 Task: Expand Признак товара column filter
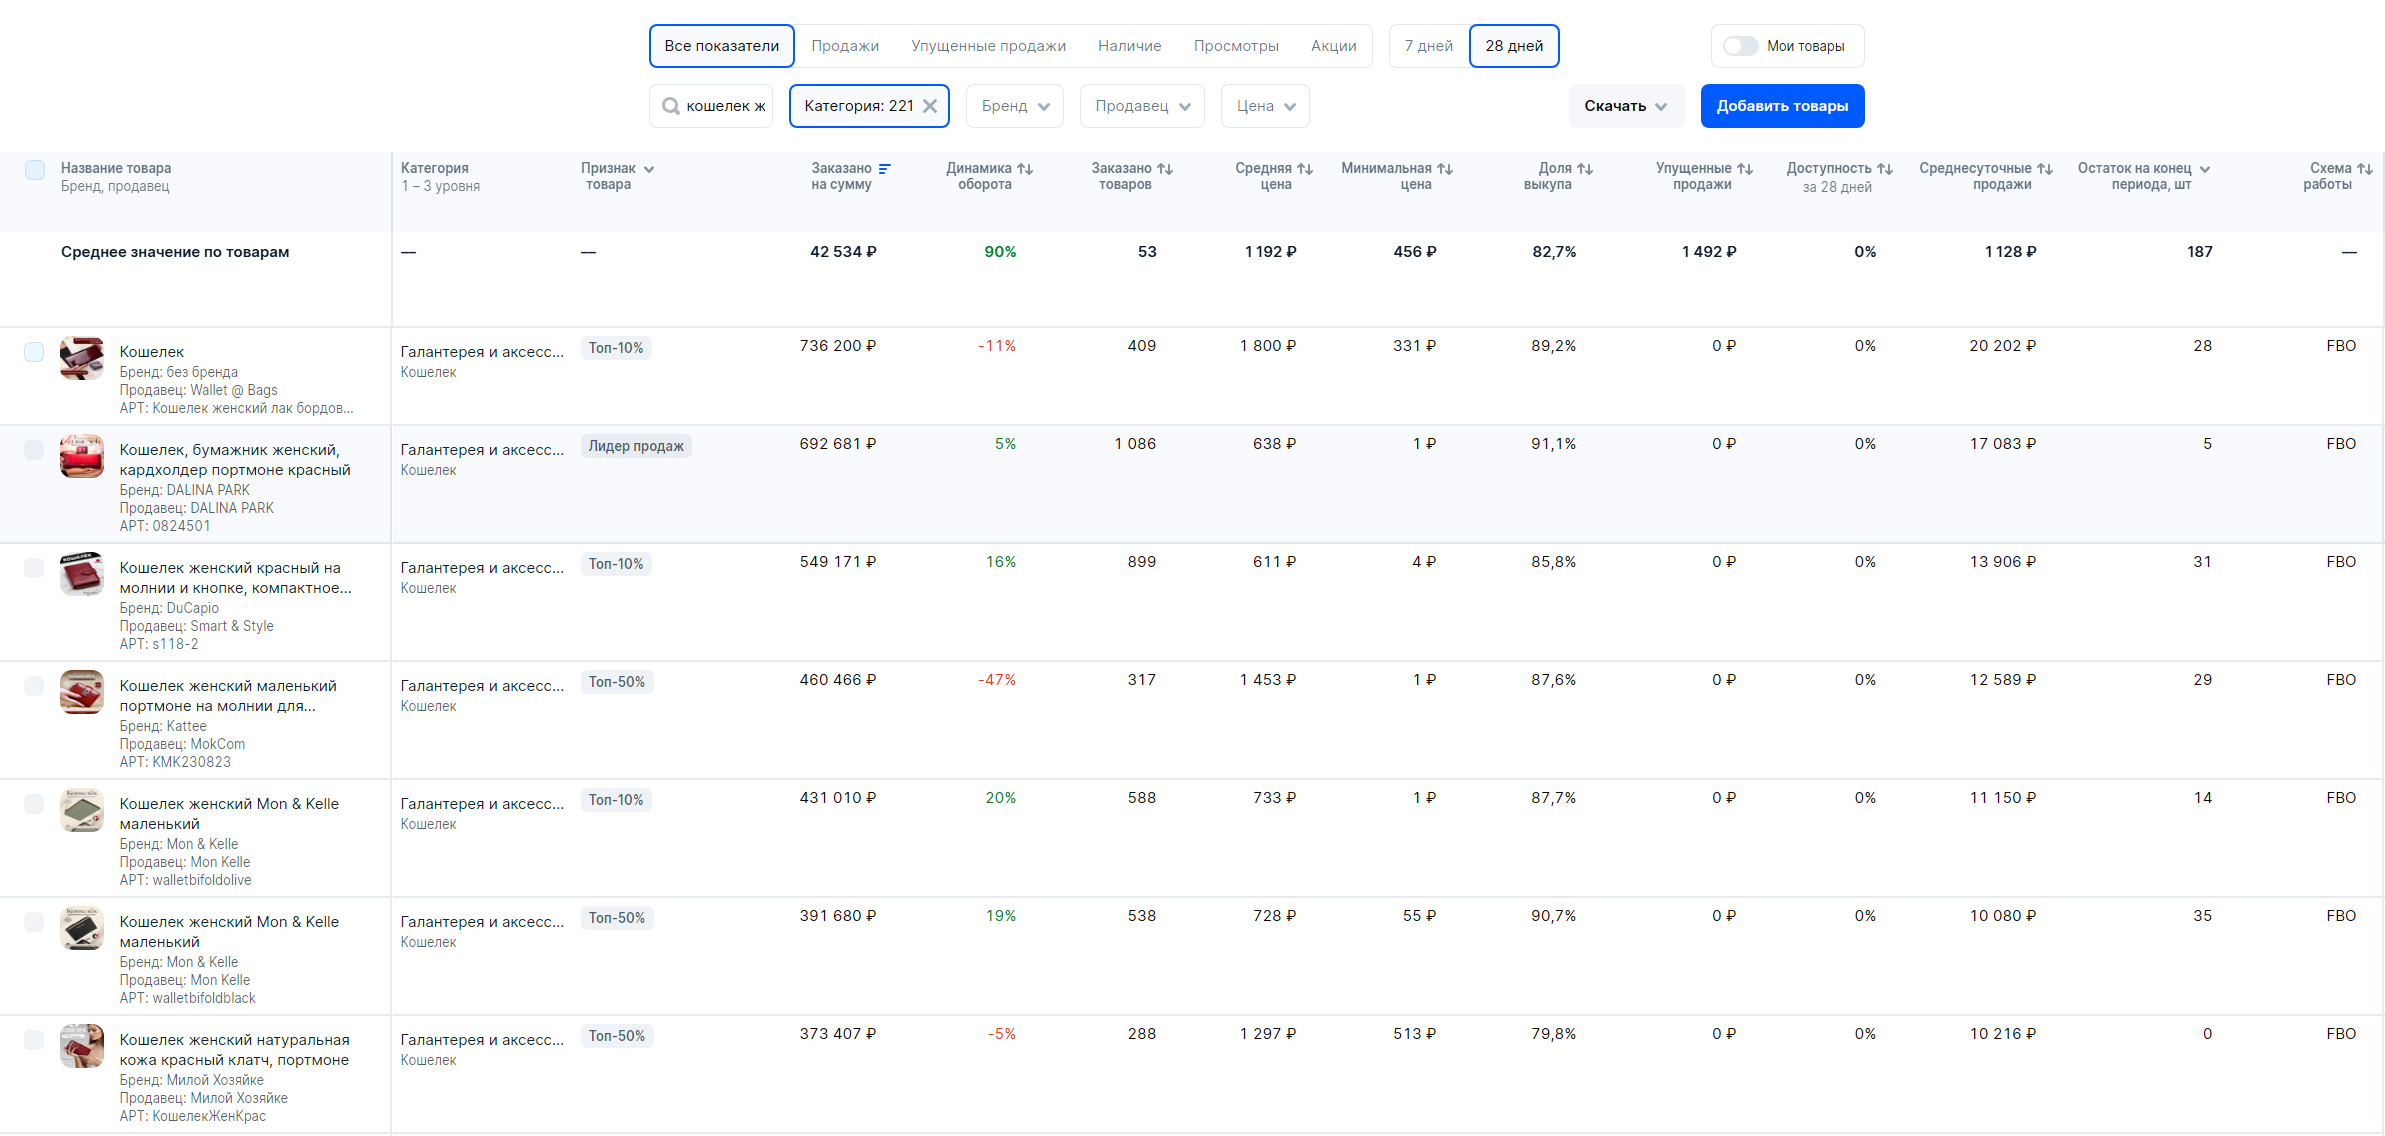click(649, 169)
